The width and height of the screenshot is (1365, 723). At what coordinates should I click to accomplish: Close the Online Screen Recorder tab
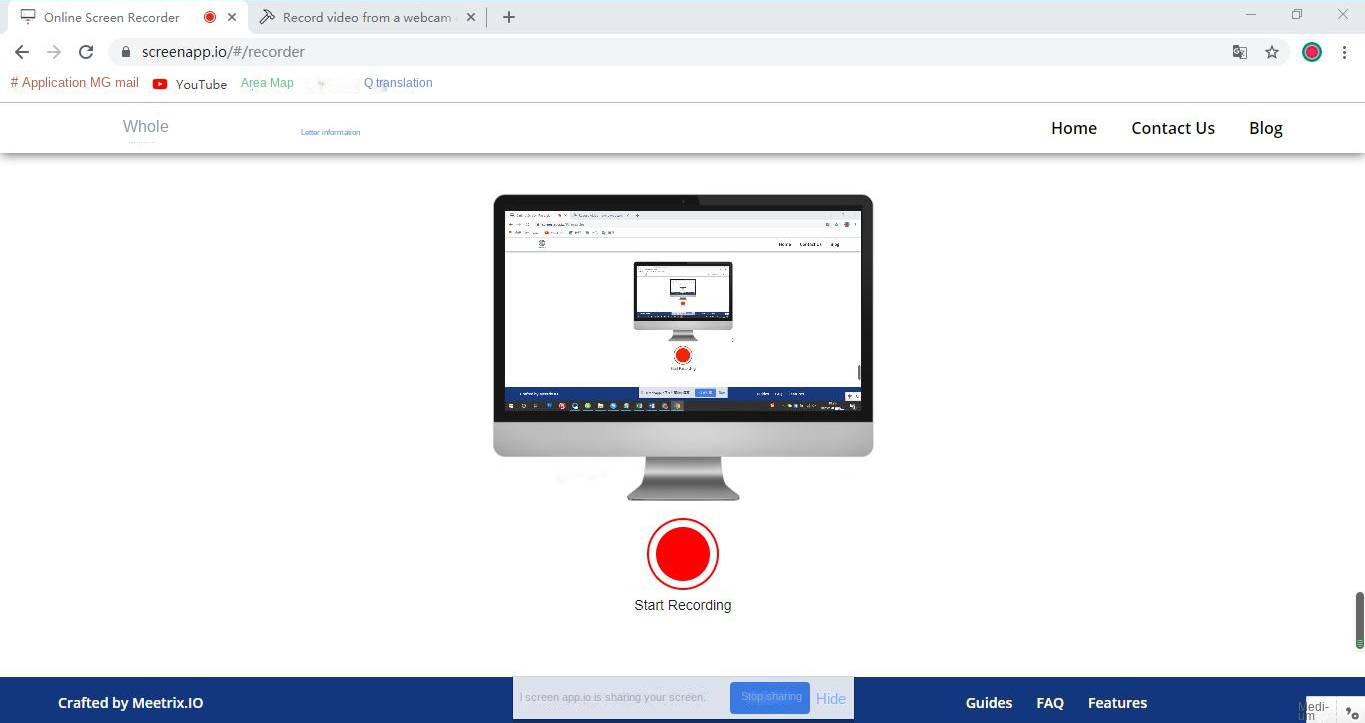point(232,17)
